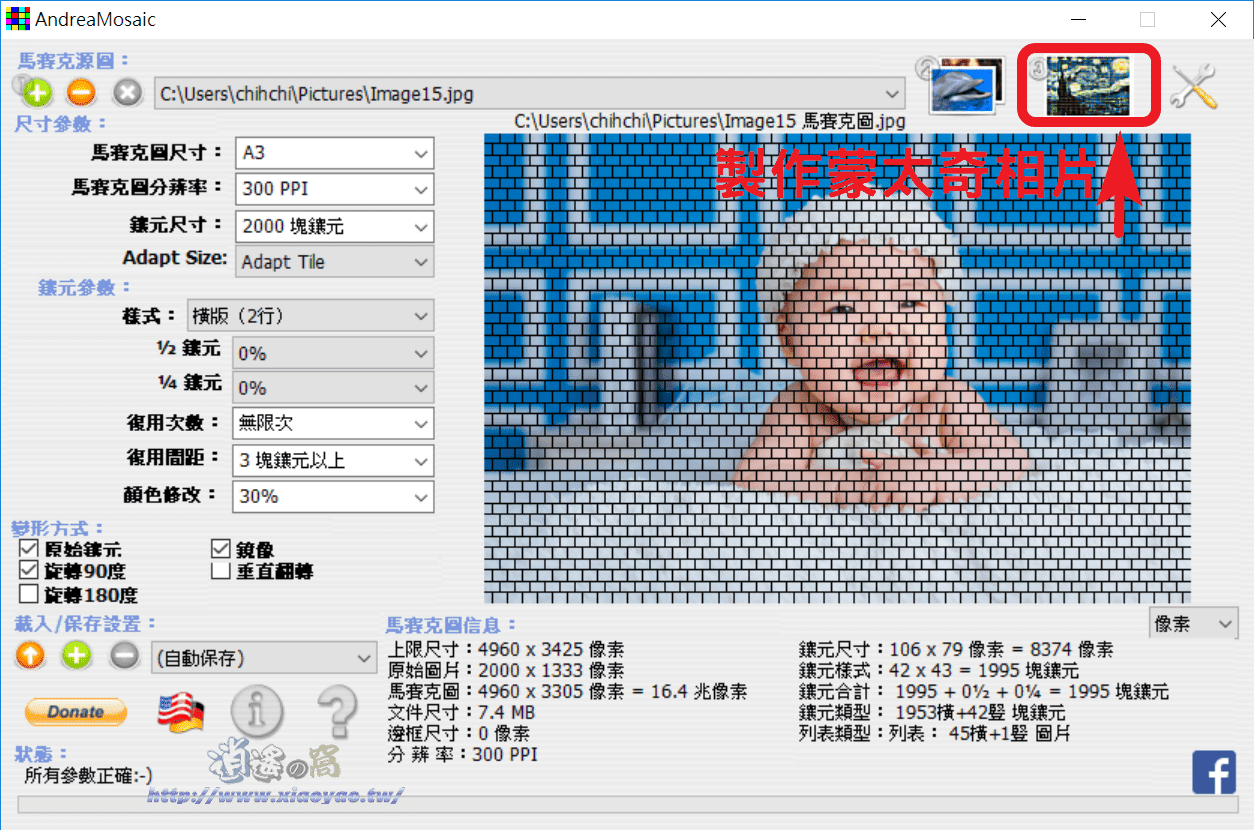This screenshot has height=830, width=1254.
Task: Open settings wrench and screwdriver icon
Action: tap(1195, 88)
